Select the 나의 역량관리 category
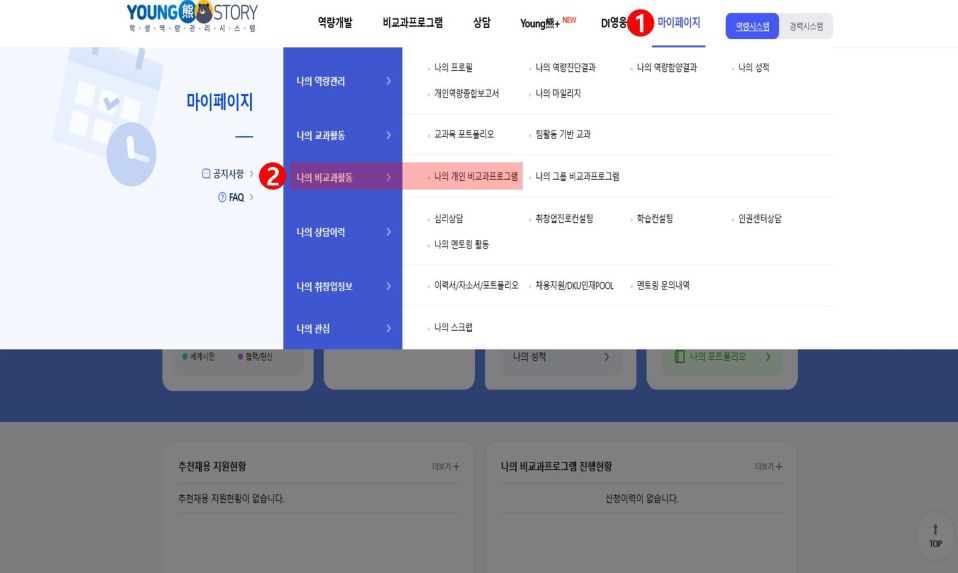 tap(343, 81)
